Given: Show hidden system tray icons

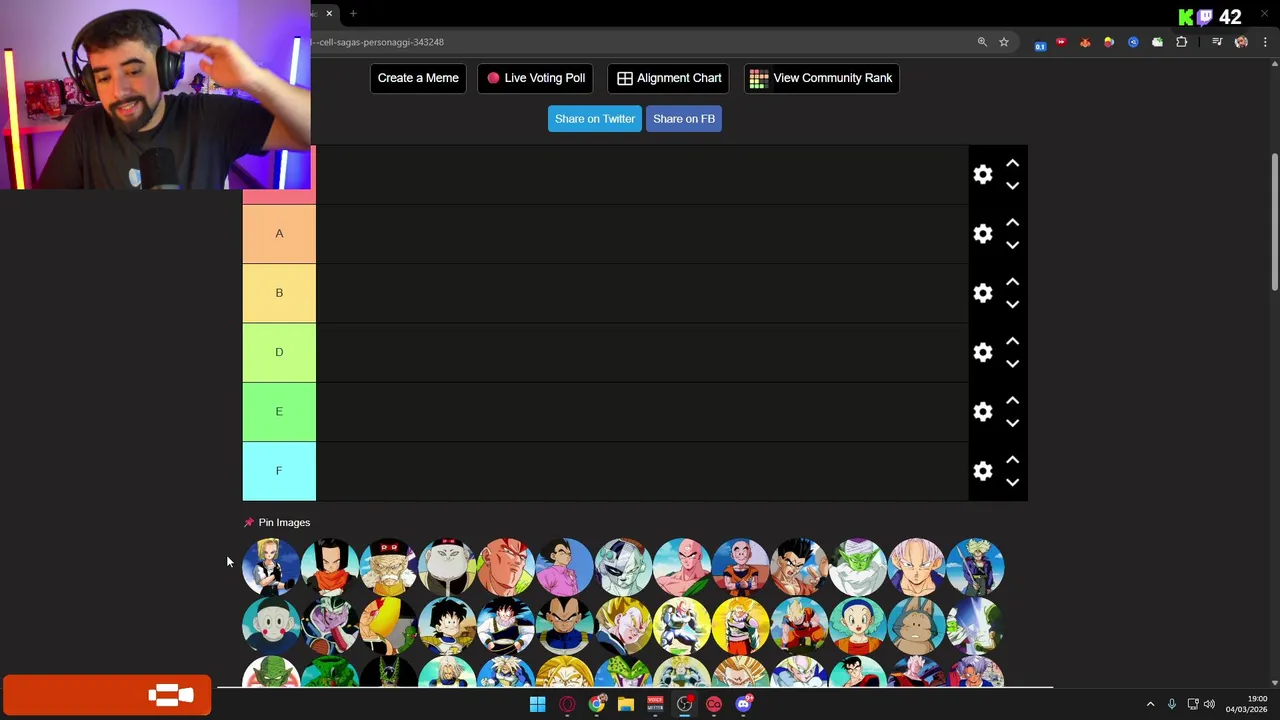Looking at the screenshot, I should click(1150, 704).
